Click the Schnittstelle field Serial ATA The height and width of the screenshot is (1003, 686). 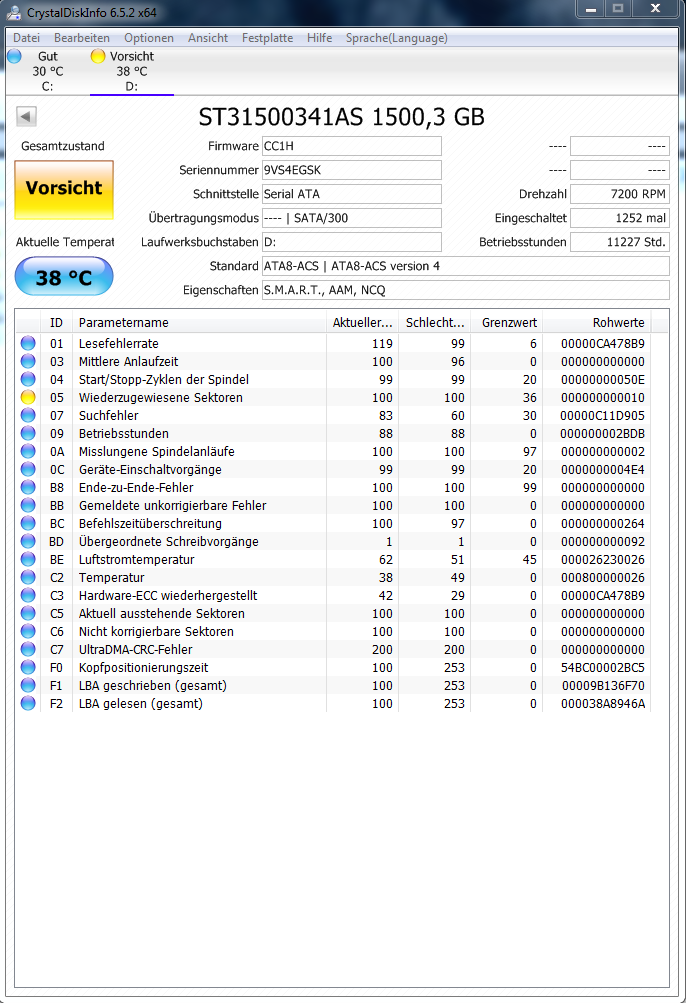(351, 194)
